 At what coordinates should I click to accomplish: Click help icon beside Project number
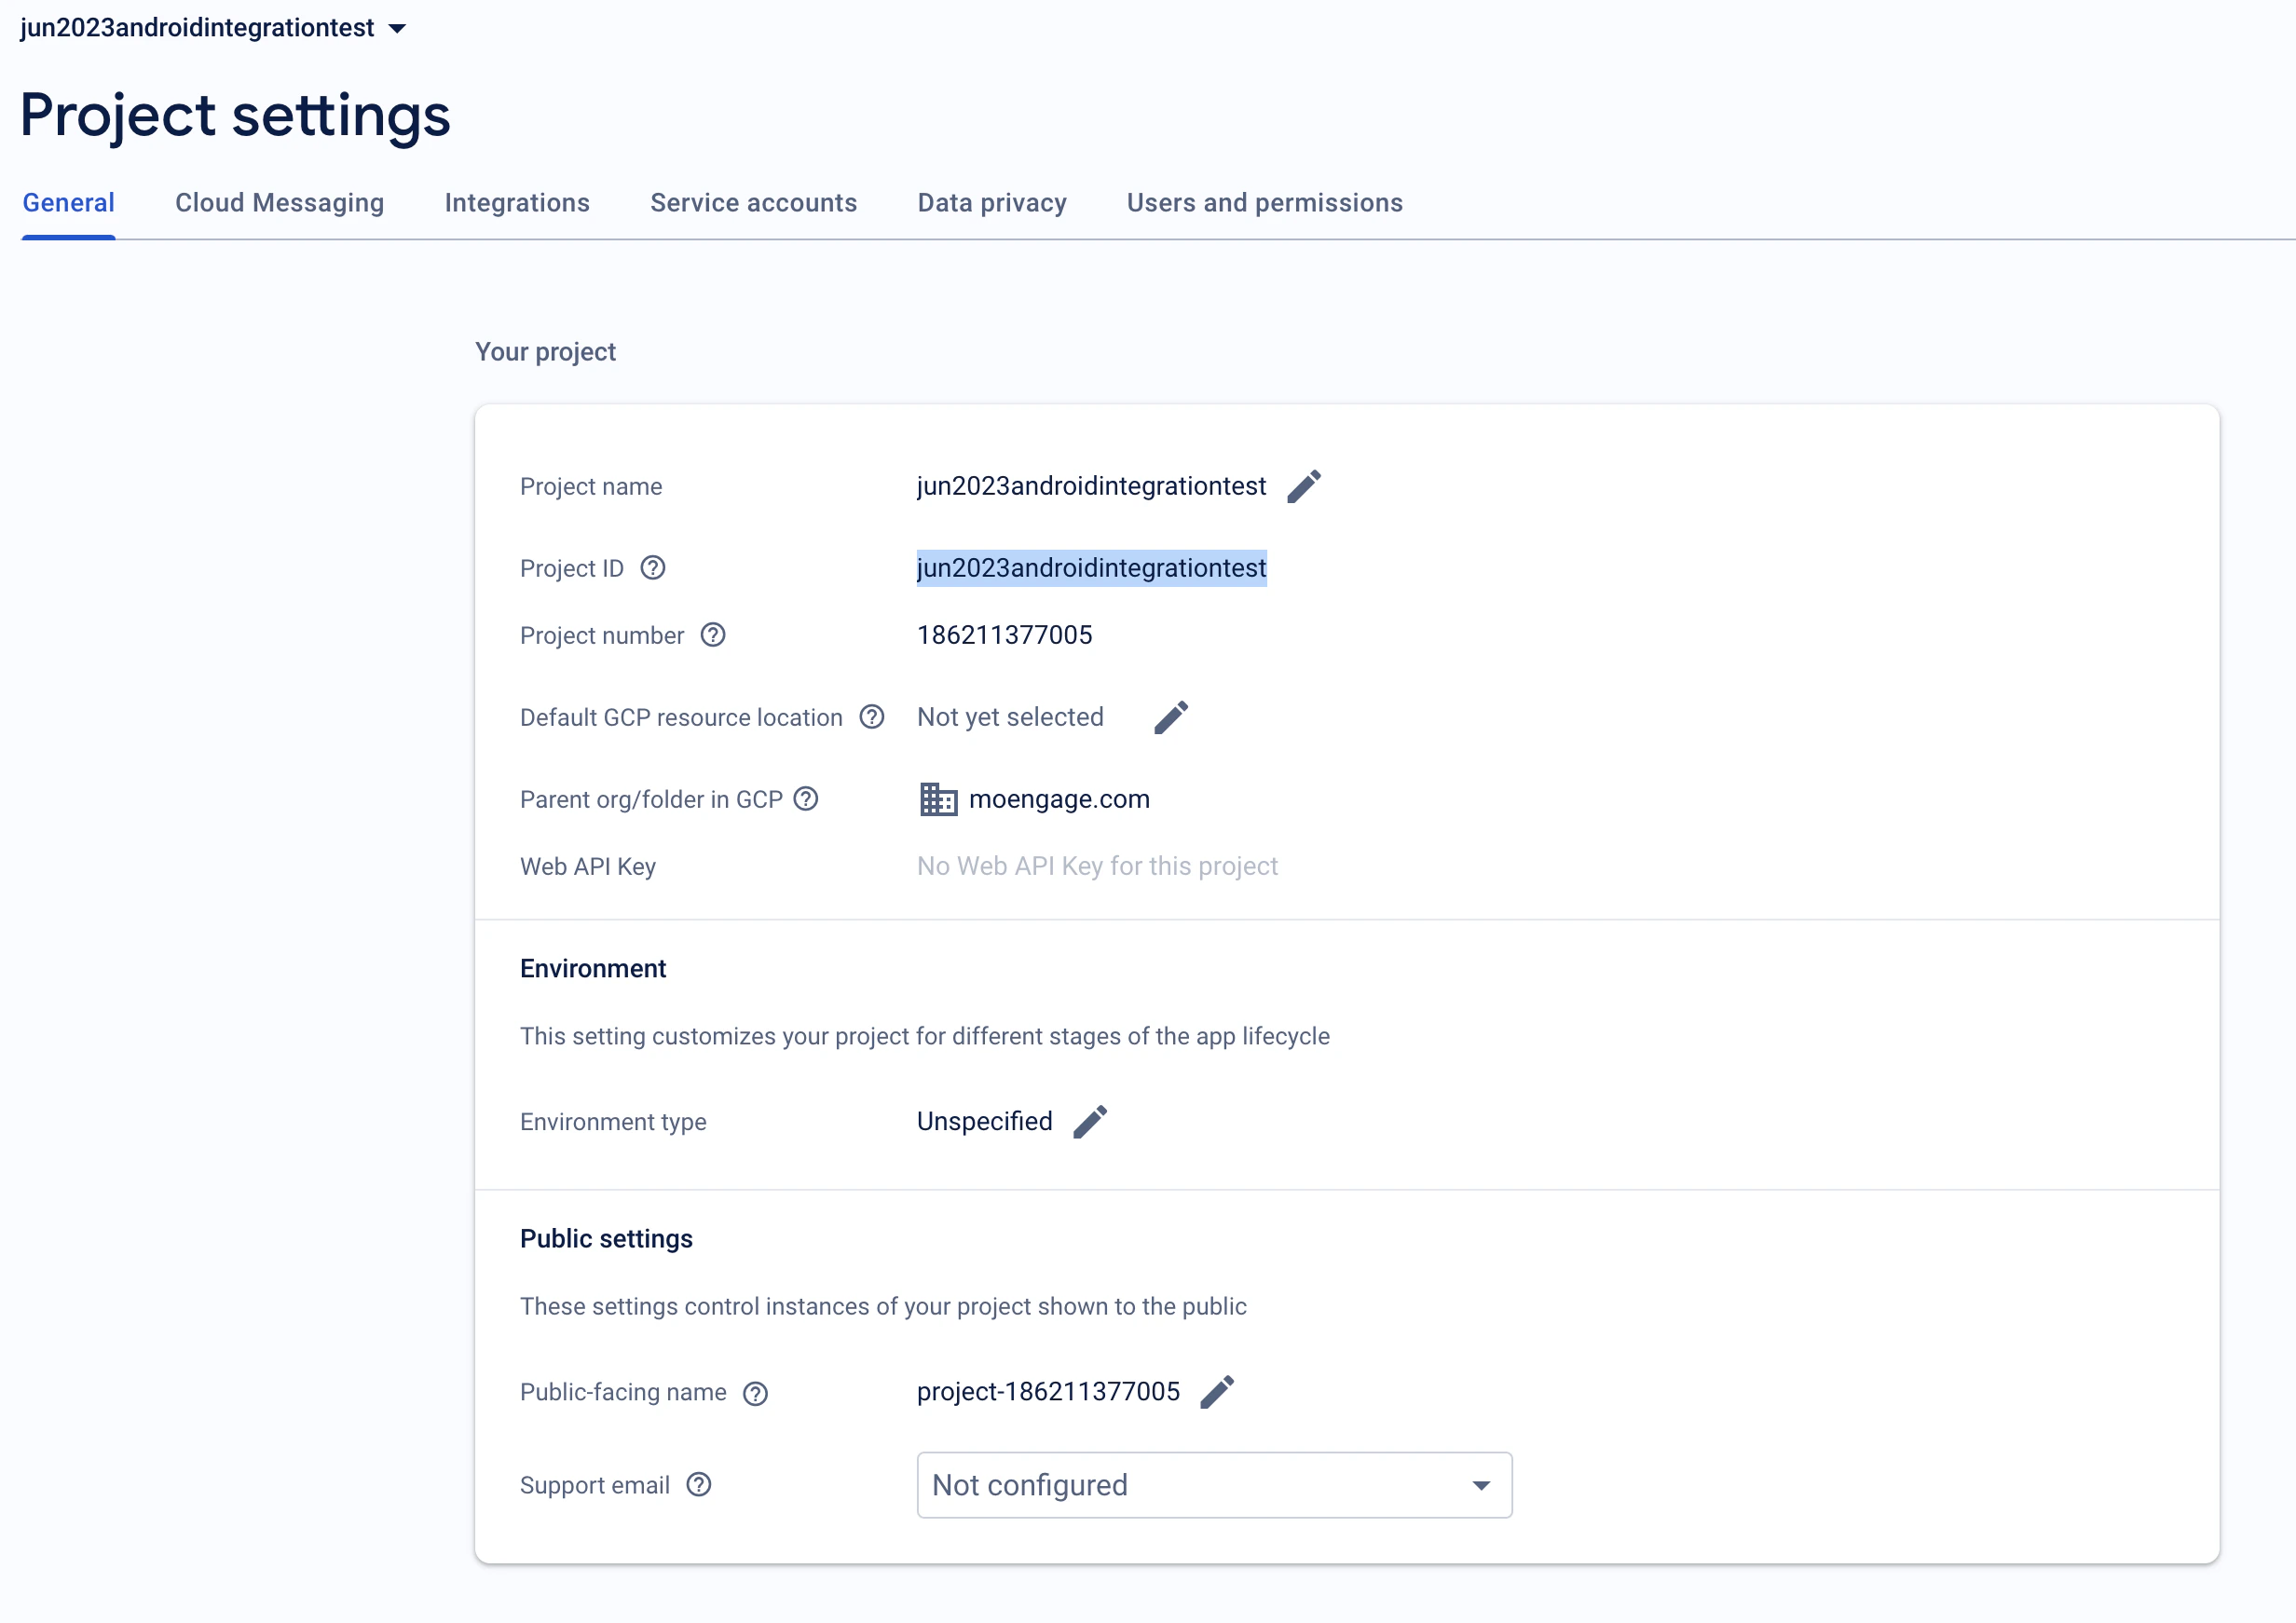pyautogui.click(x=712, y=635)
